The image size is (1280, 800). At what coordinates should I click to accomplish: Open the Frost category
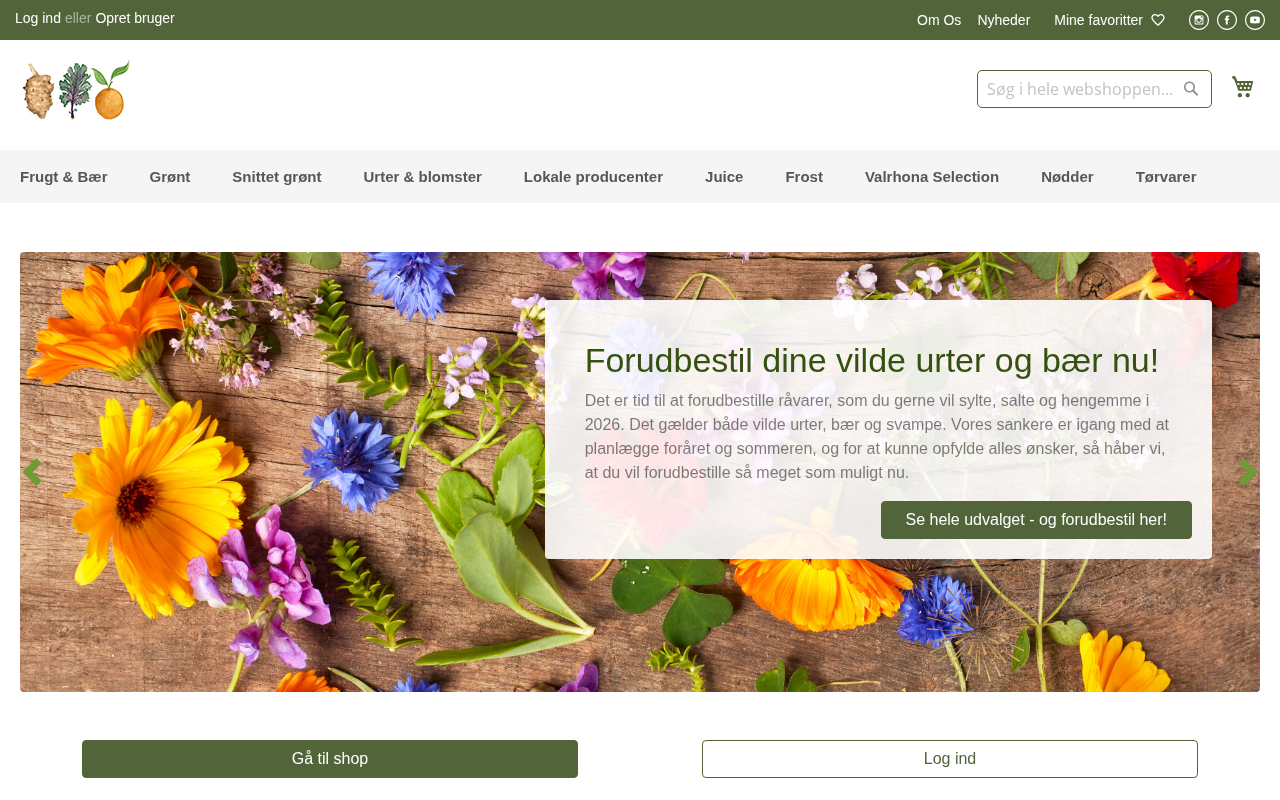[x=804, y=177]
